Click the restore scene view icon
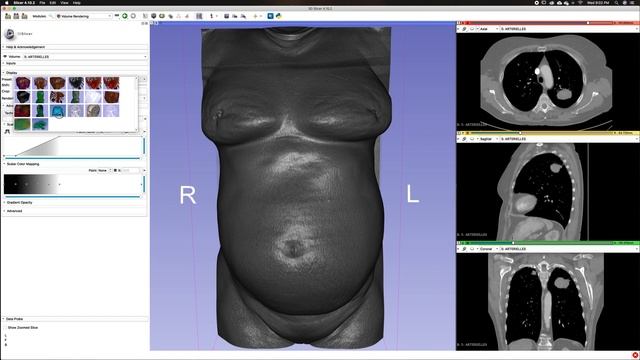Image resolution: width=640 pixels, height=360 pixels. tap(243, 16)
